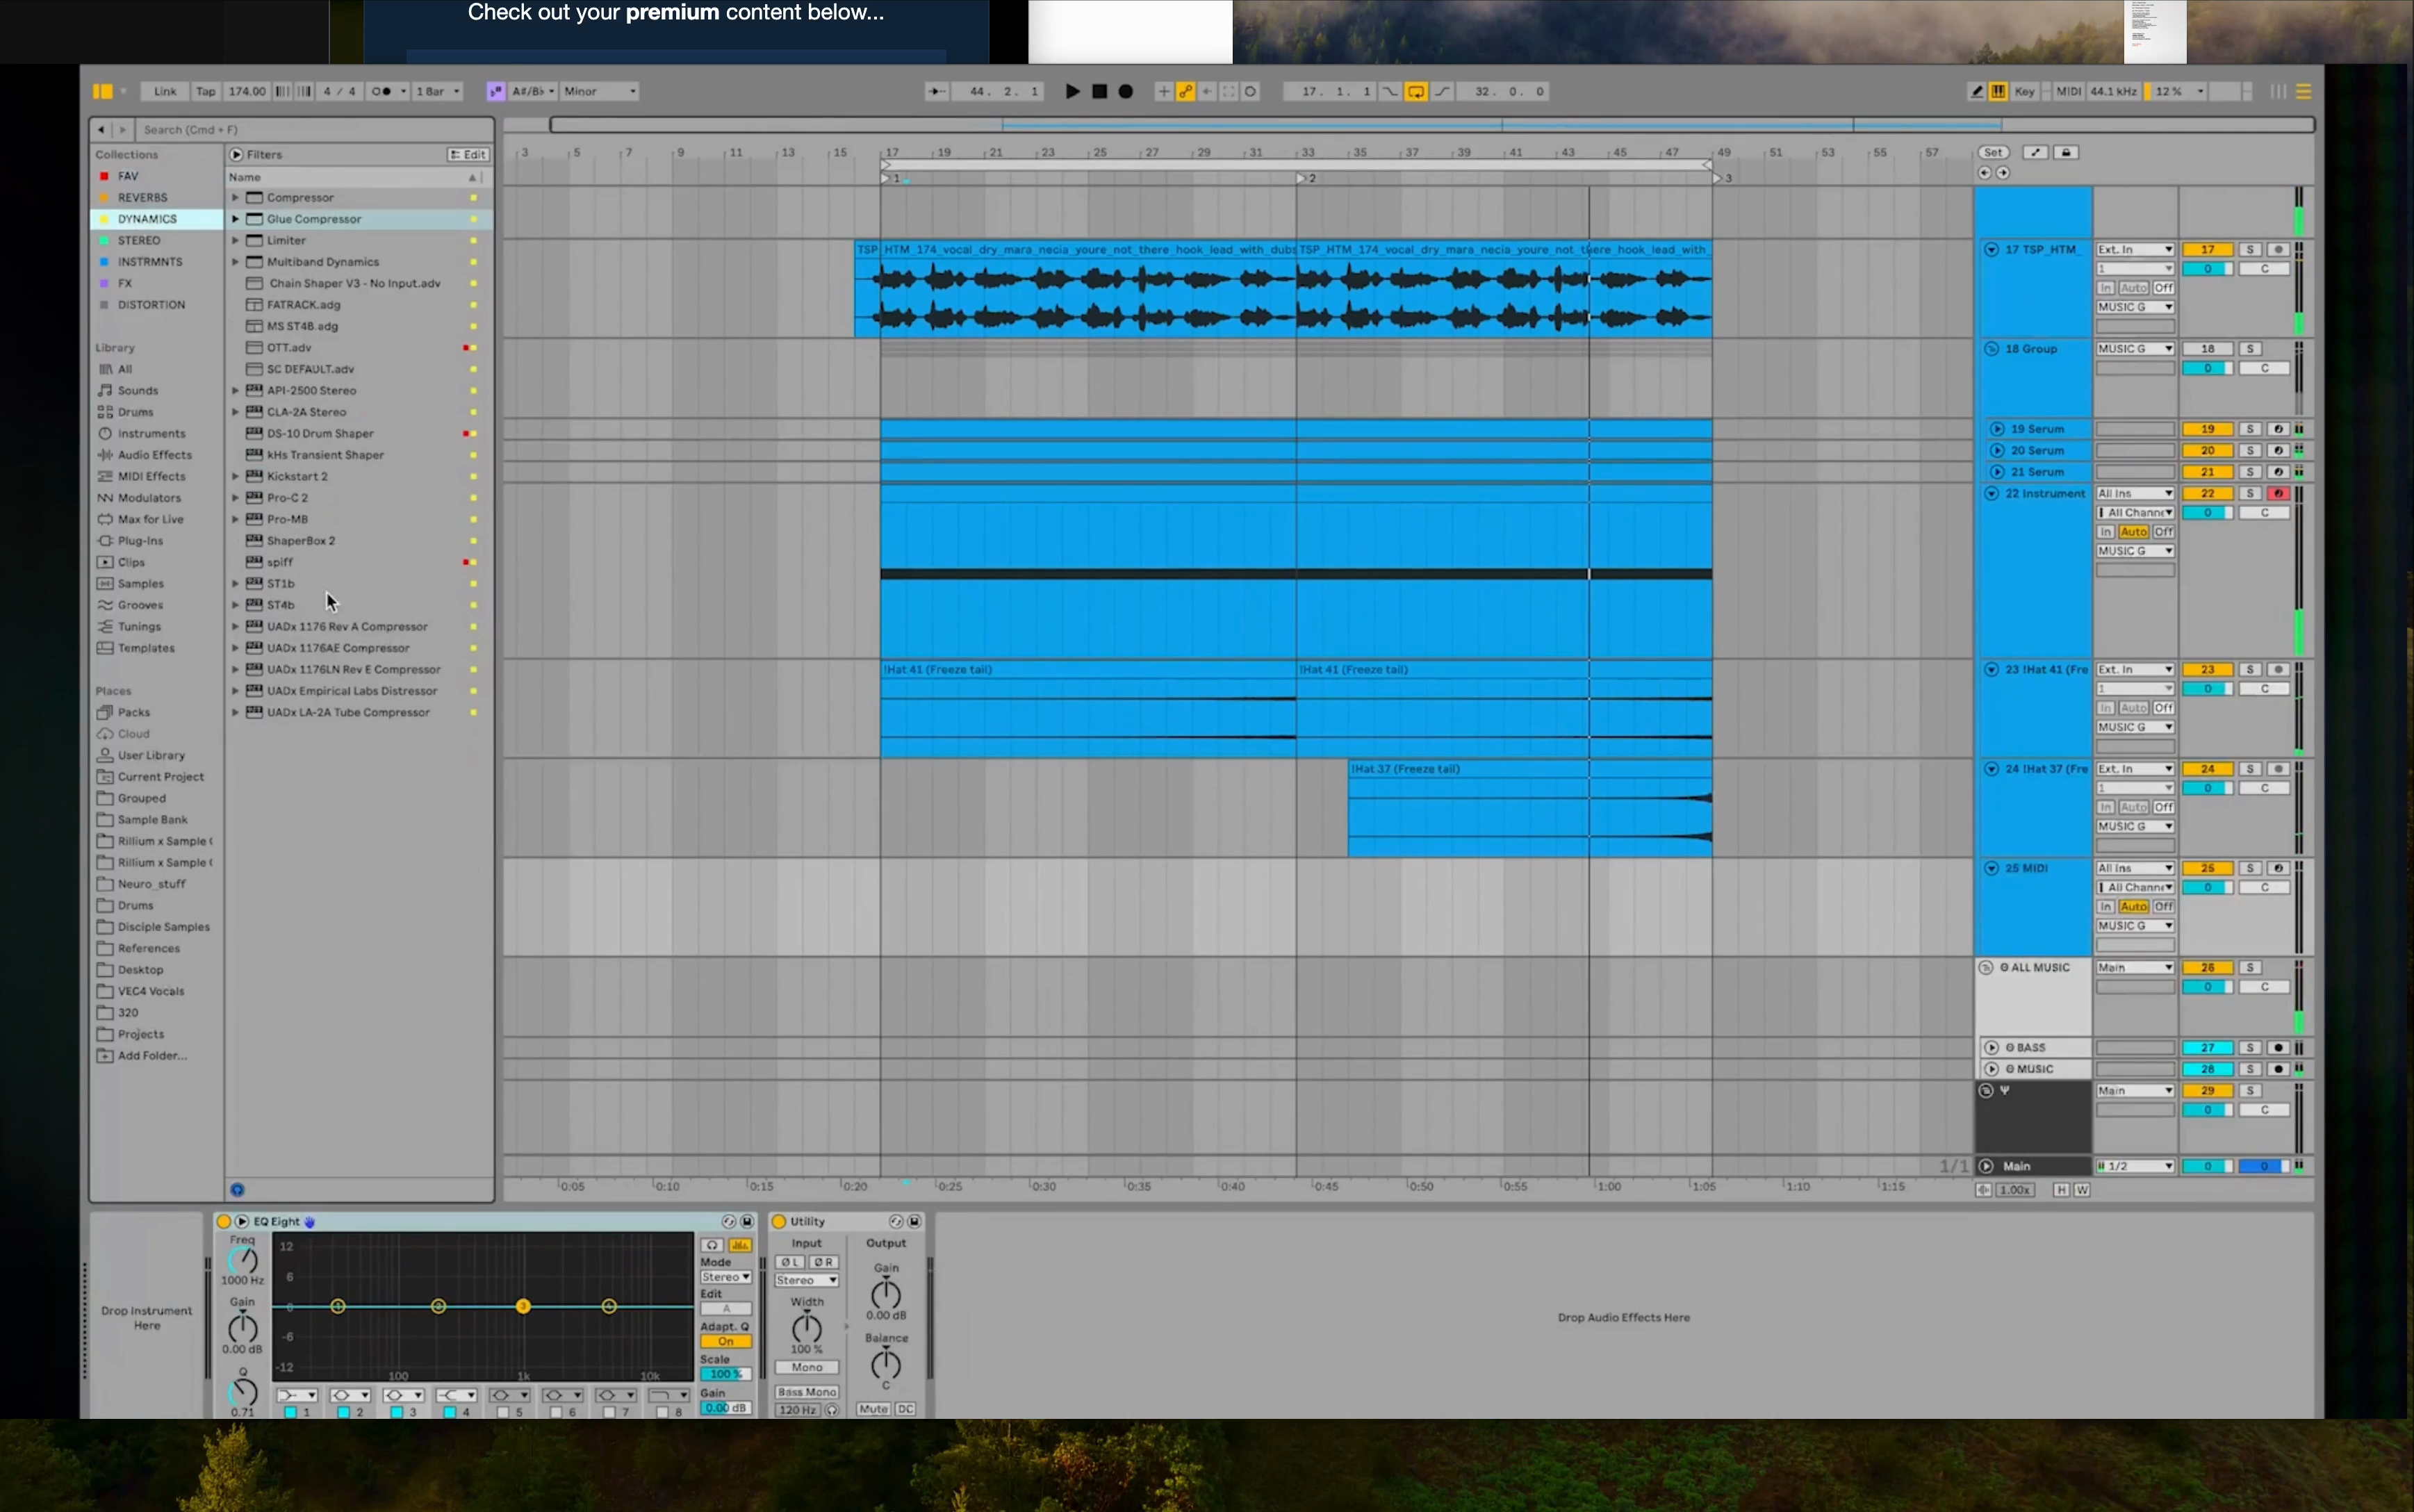Screen dimensions: 2414x1512
Task: Click the Filters play-circle icon
Action: (236, 154)
